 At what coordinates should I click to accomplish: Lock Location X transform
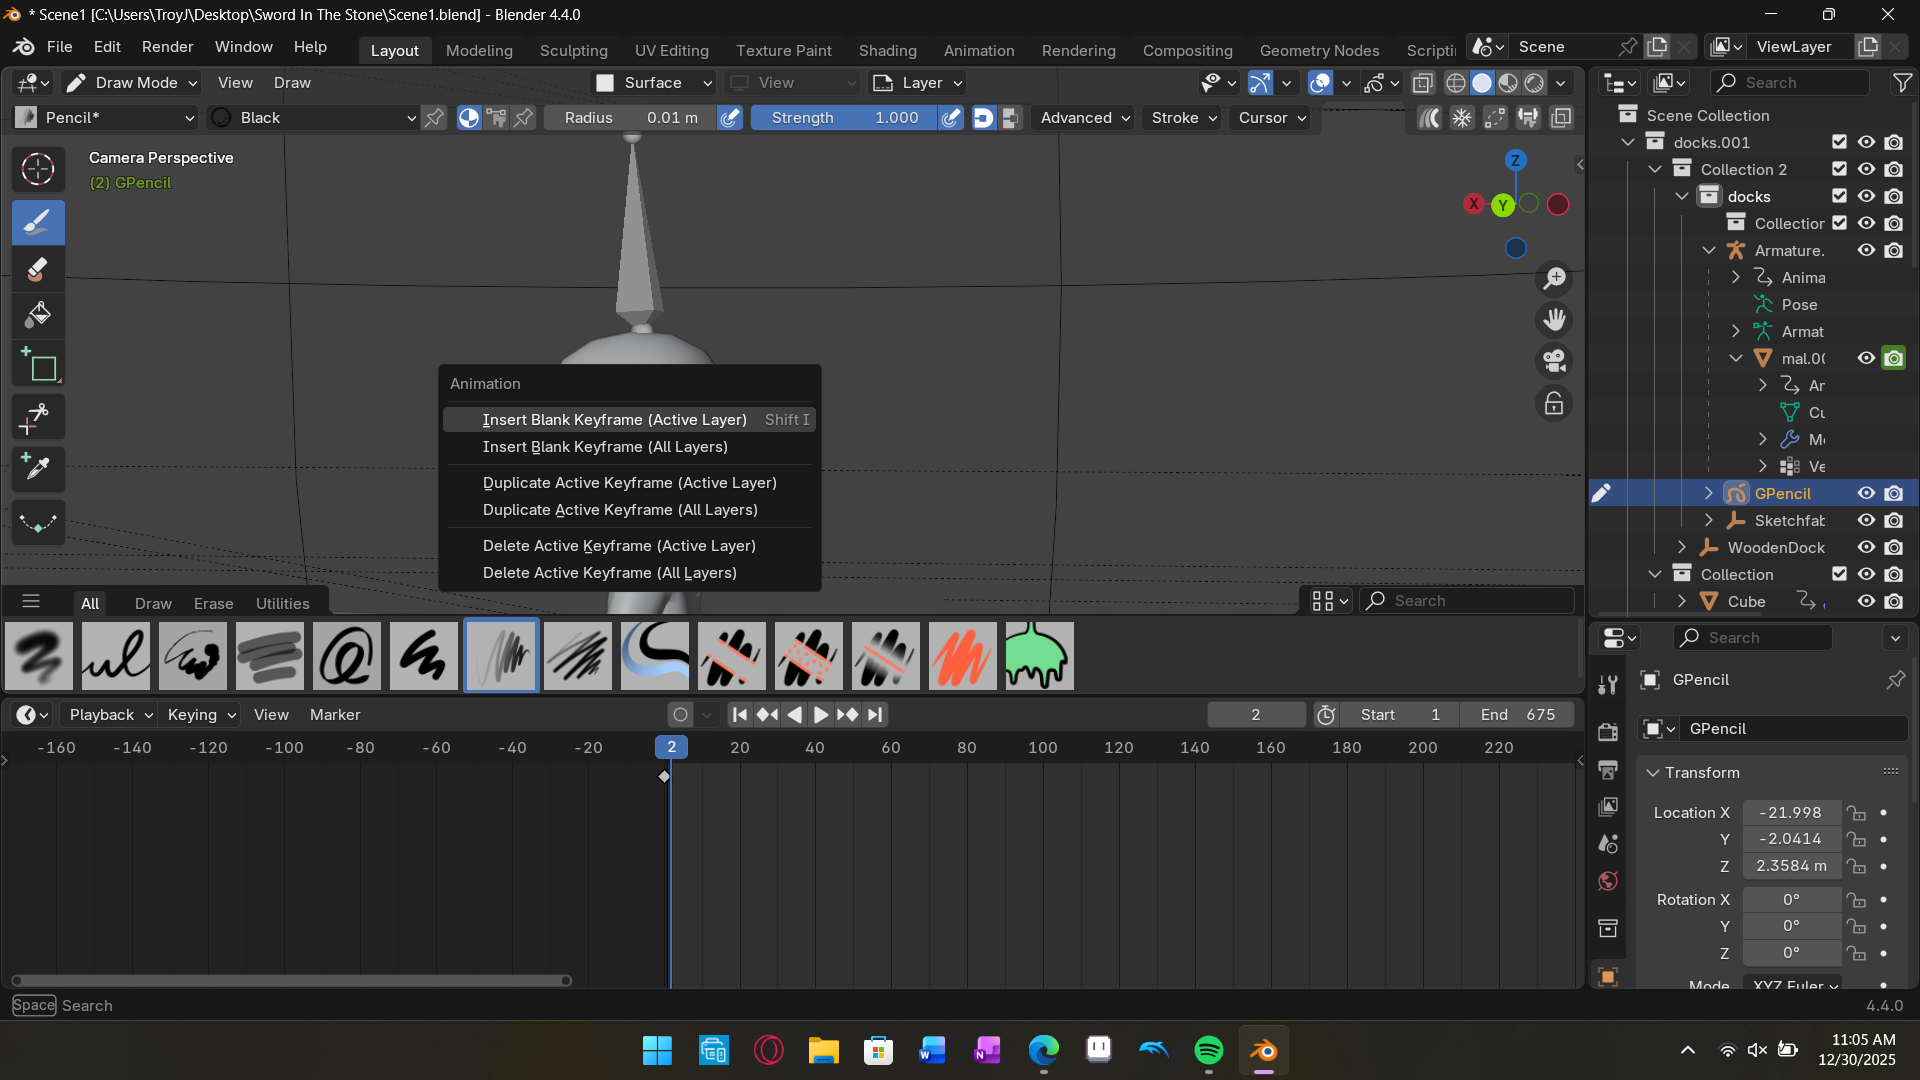click(x=1856, y=812)
